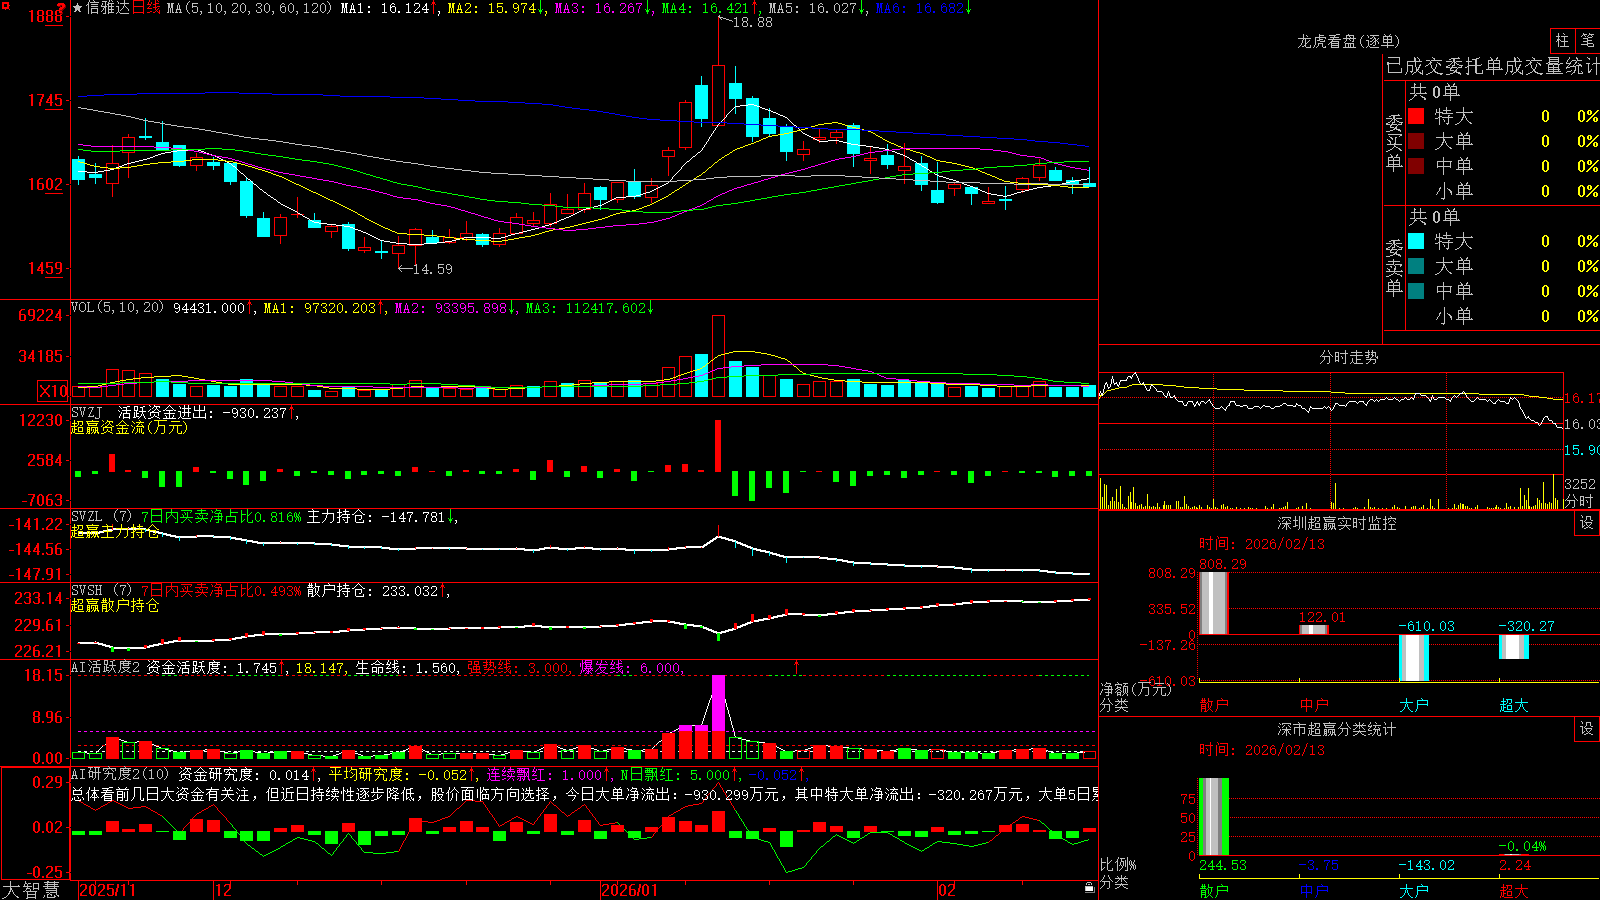The width and height of the screenshot is (1600, 900).
Task: Click the teal 大单 swatch under 委卖单
Action: pos(1416,266)
